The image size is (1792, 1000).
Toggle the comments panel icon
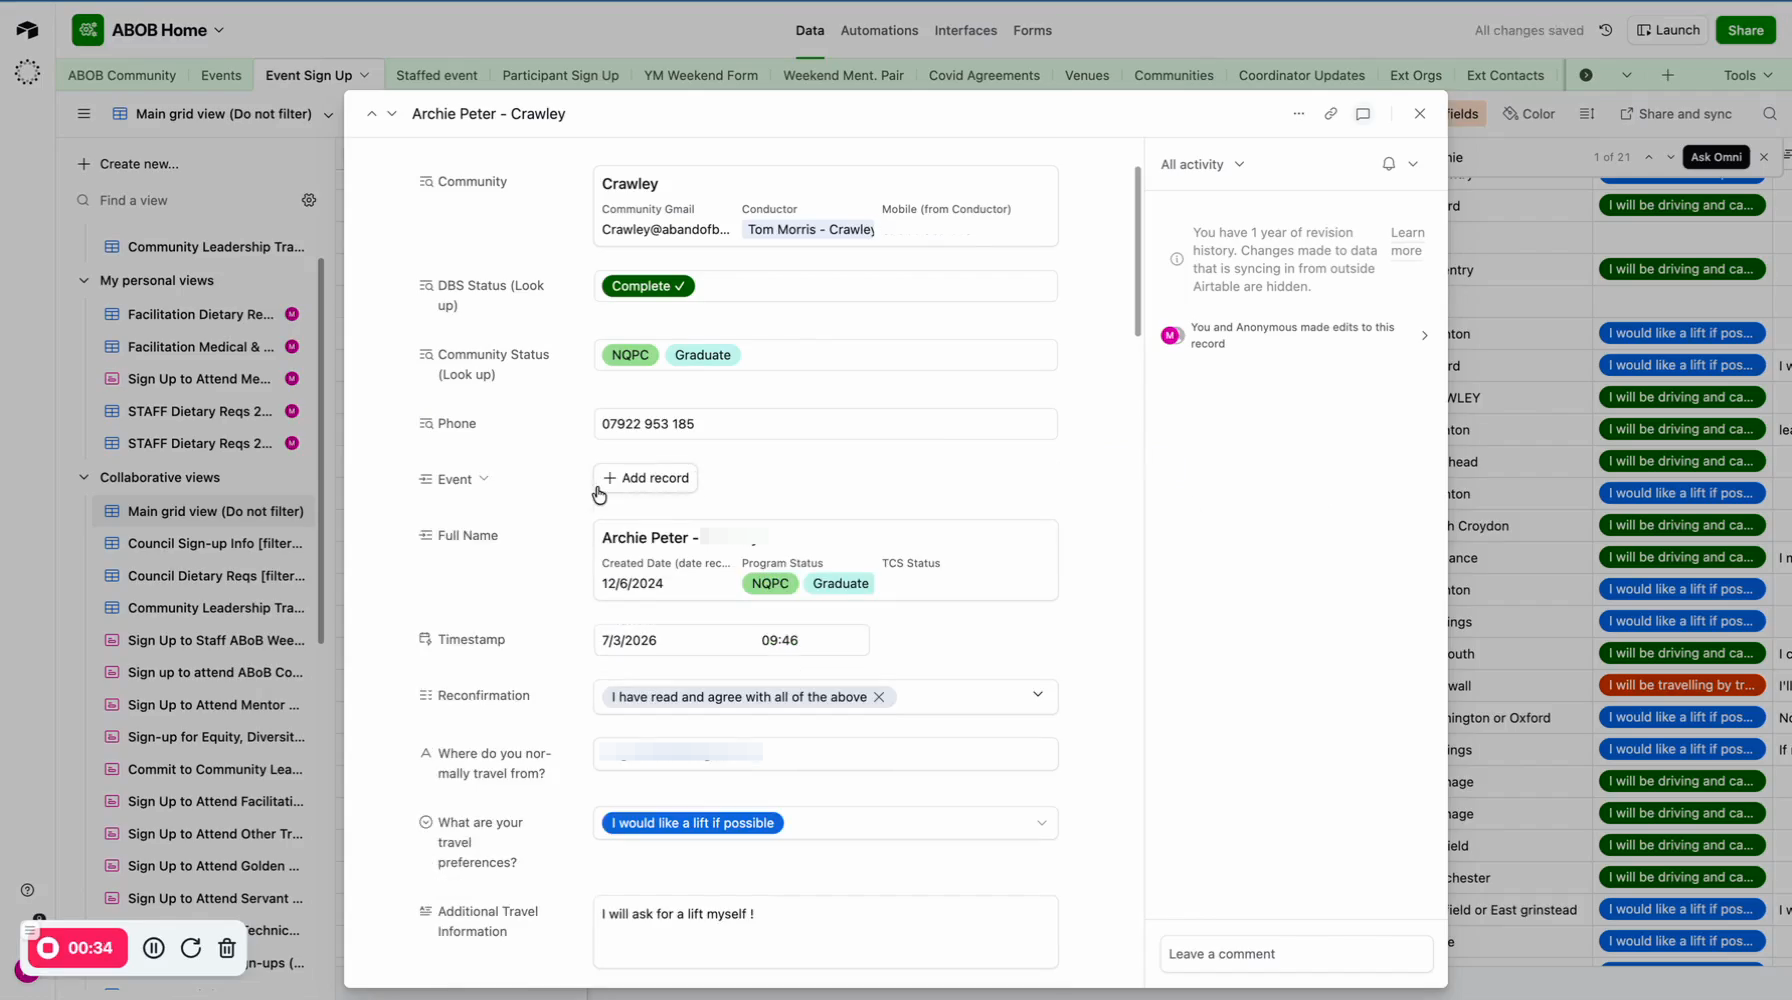point(1362,114)
